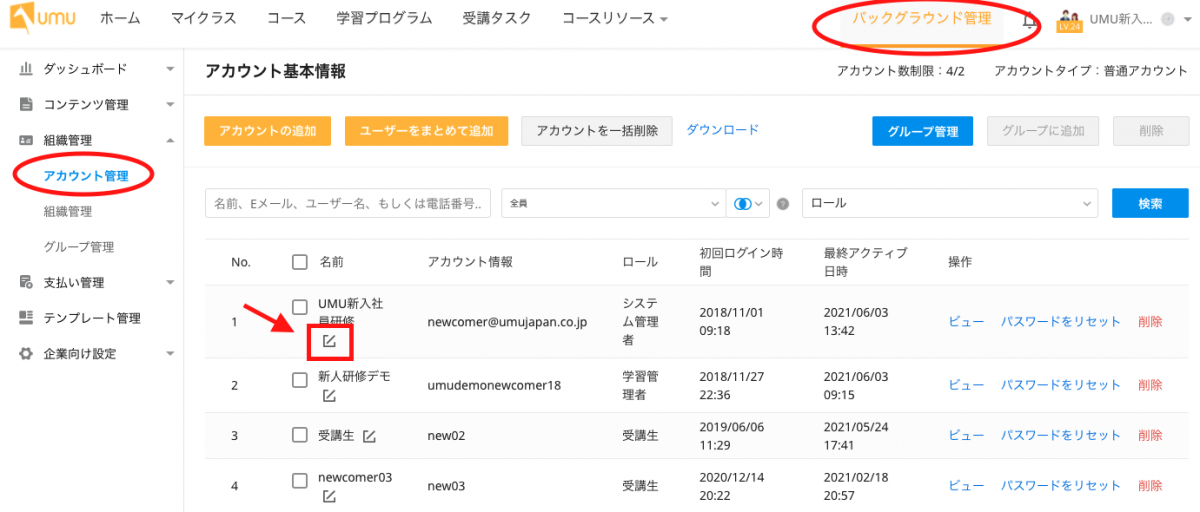The image size is (1200, 512).
Task: Click アカウントを一括削除 button
Action: 597,131
